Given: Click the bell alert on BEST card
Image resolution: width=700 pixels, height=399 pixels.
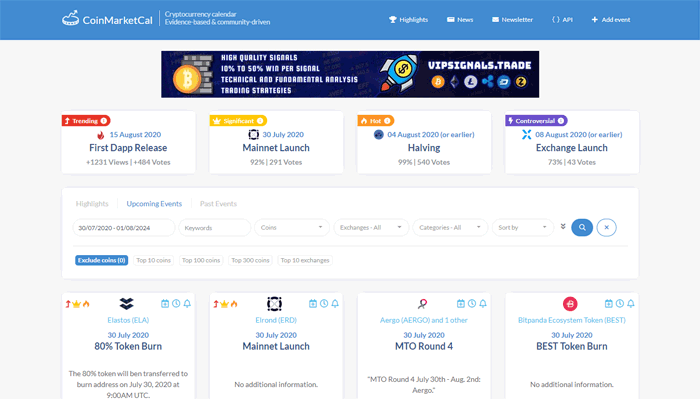Looking at the screenshot, I should (x=630, y=303).
